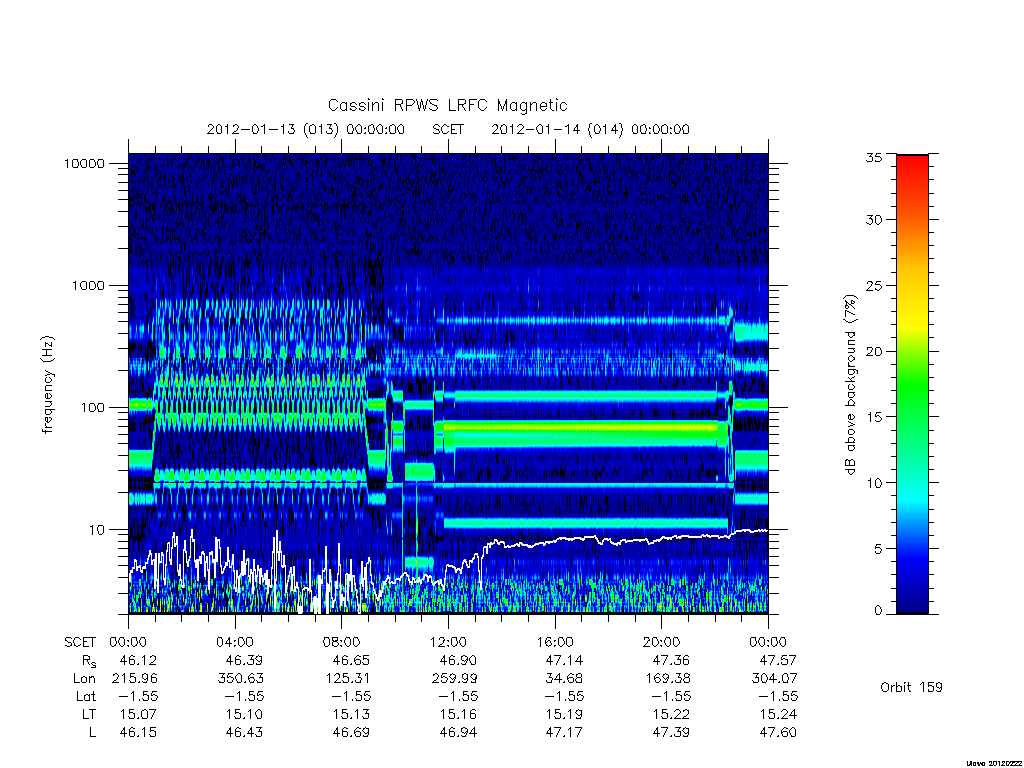Click the 1000 frequency tick label
Screen dimensions: 1024x768
click(88, 285)
